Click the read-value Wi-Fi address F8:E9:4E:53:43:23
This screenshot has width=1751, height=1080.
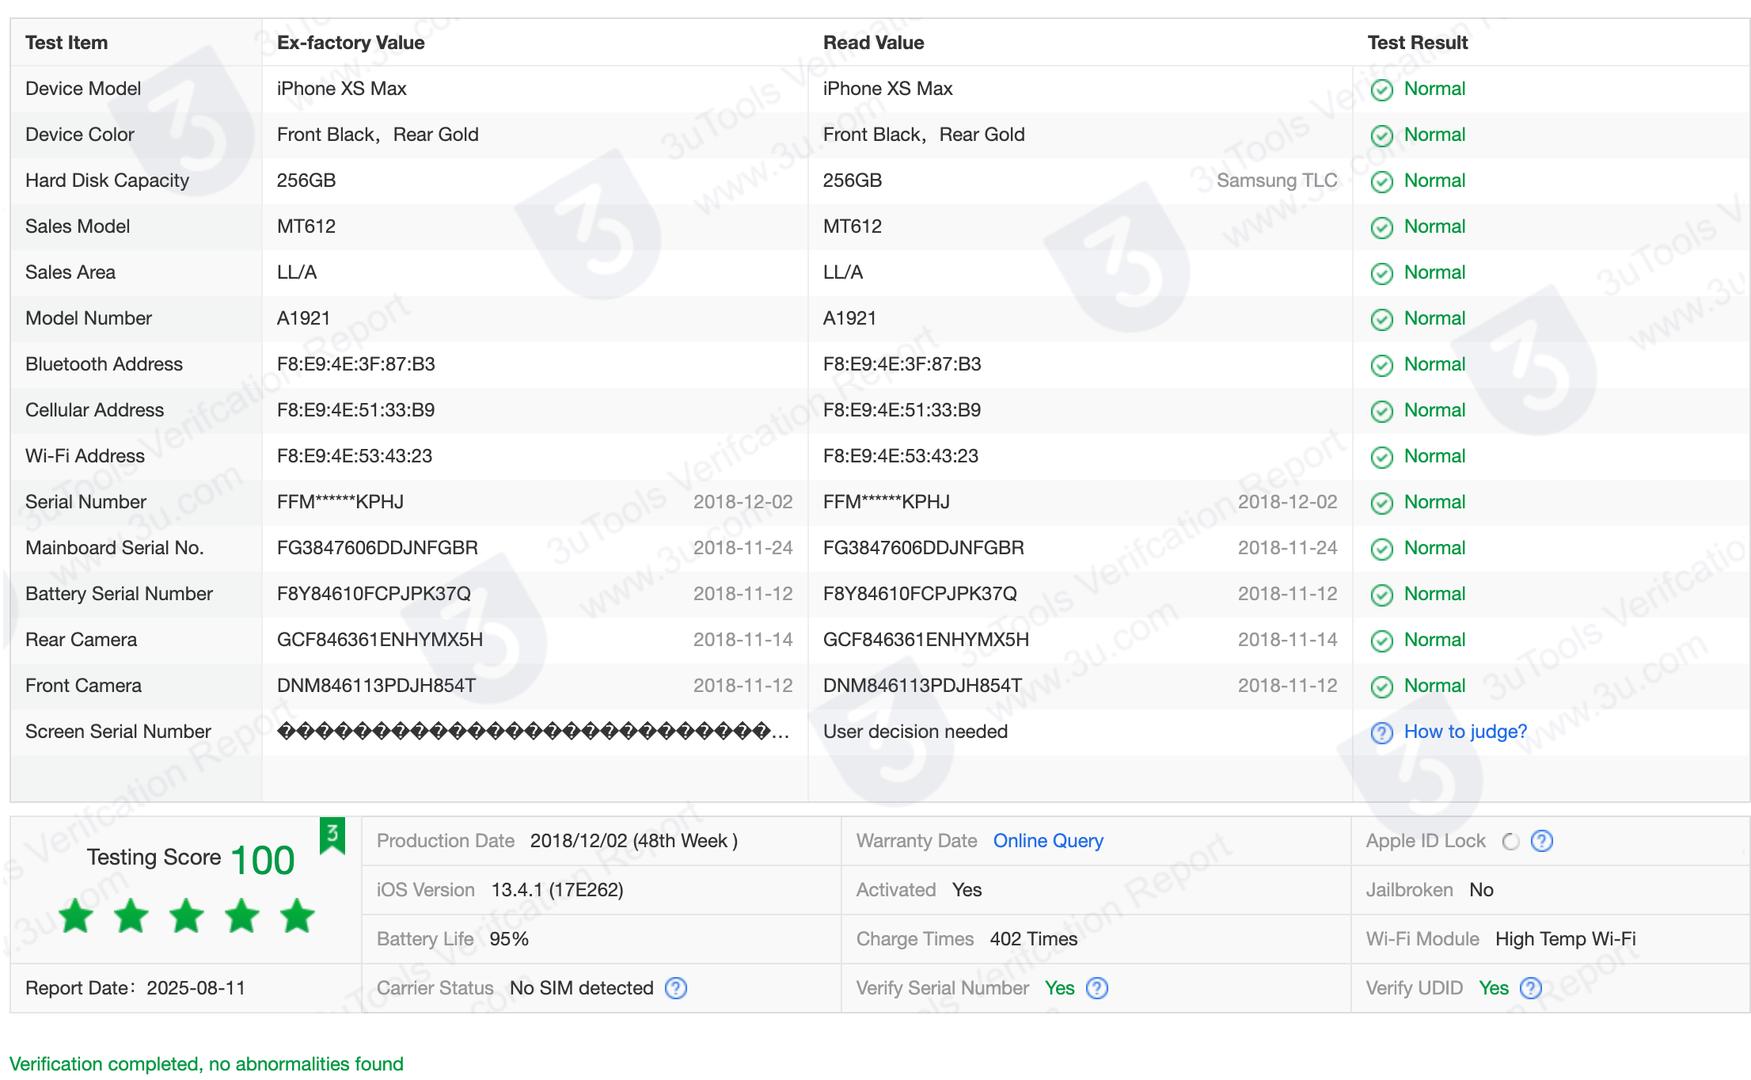coord(901,456)
